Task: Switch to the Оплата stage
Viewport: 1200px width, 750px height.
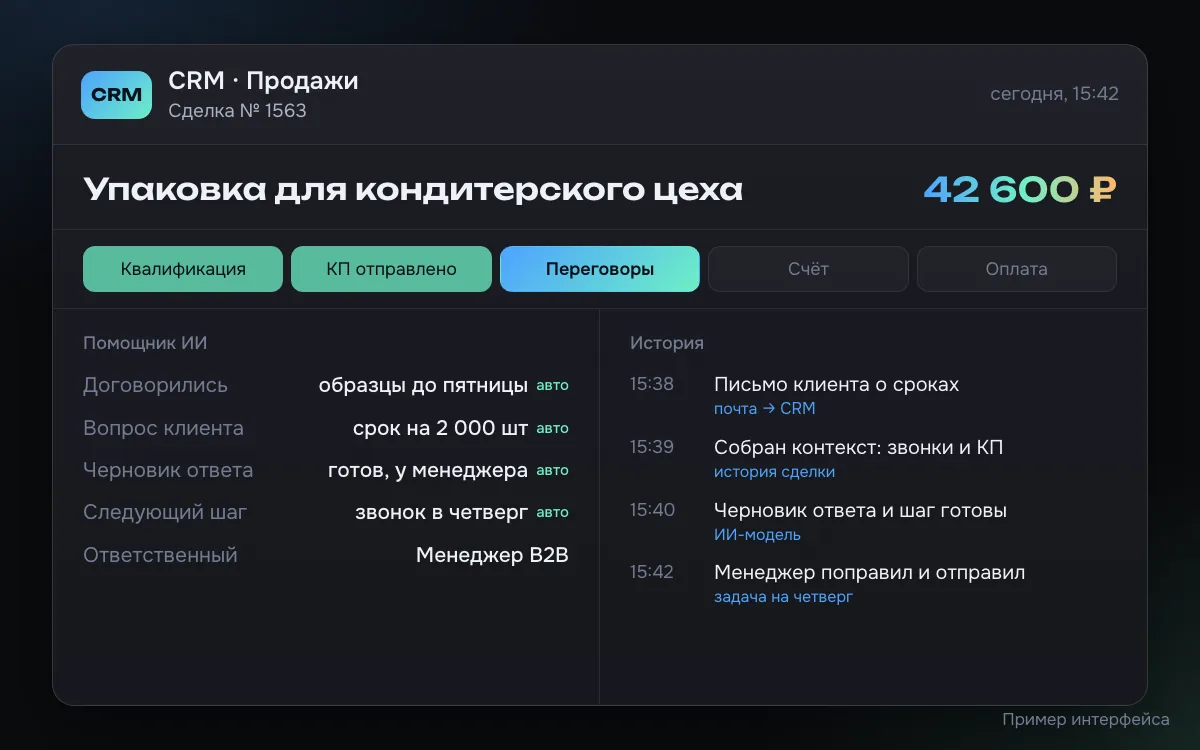Action: click(1017, 269)
